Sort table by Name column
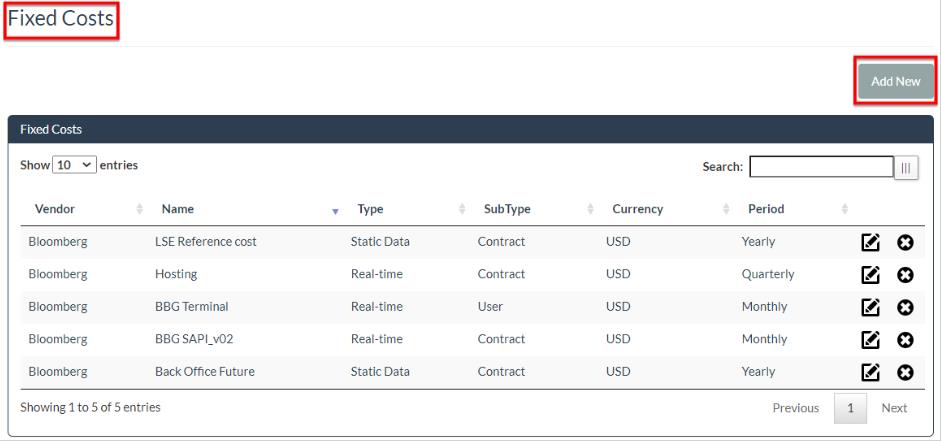 (x=178, y=209)
